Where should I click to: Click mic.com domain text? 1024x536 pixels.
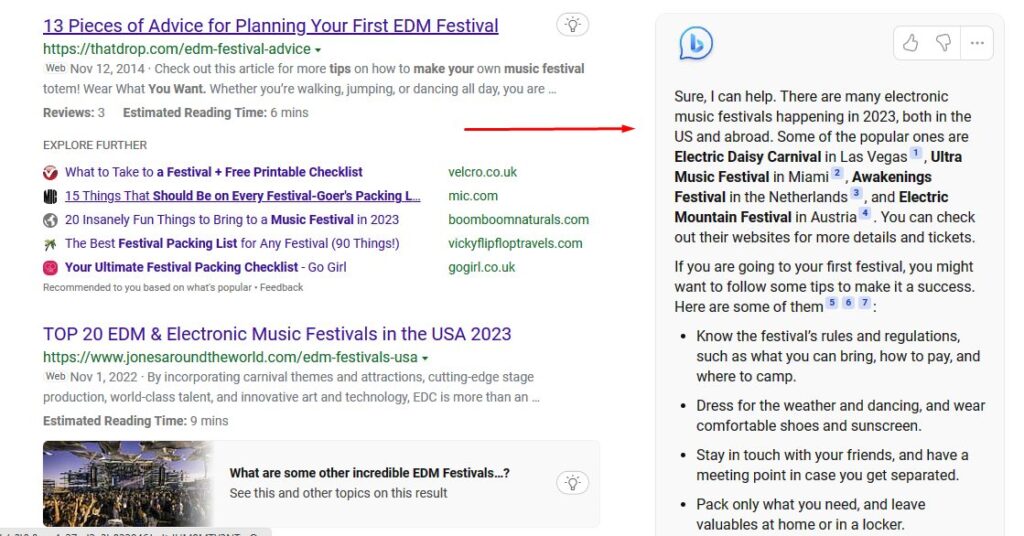point(473,196)
